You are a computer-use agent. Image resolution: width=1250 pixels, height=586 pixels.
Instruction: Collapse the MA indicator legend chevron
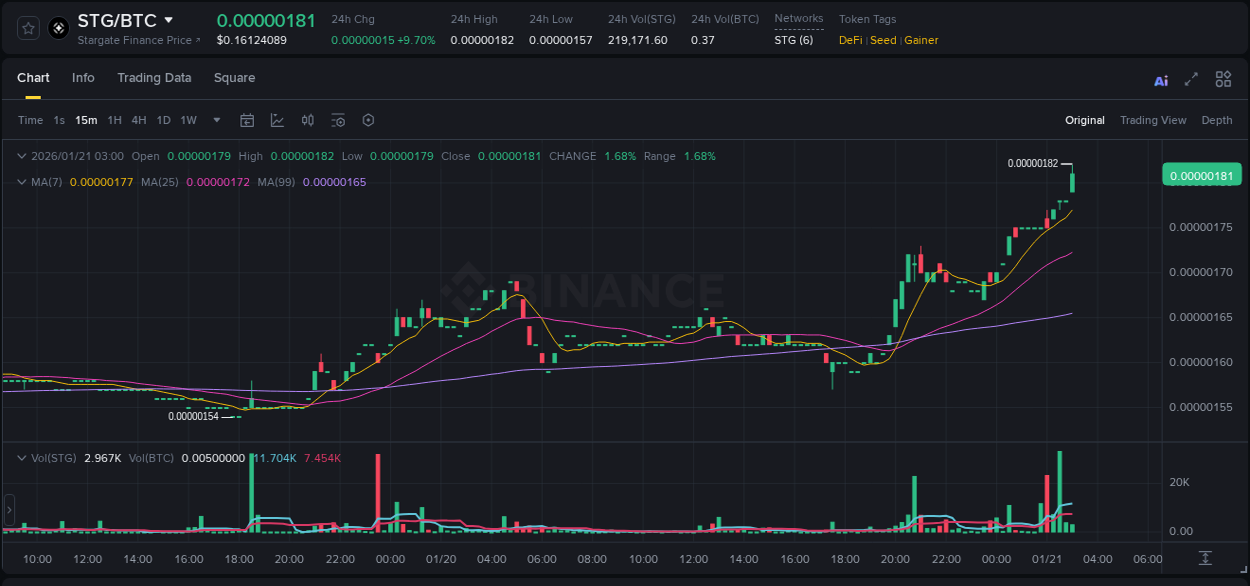click(22, 182)
